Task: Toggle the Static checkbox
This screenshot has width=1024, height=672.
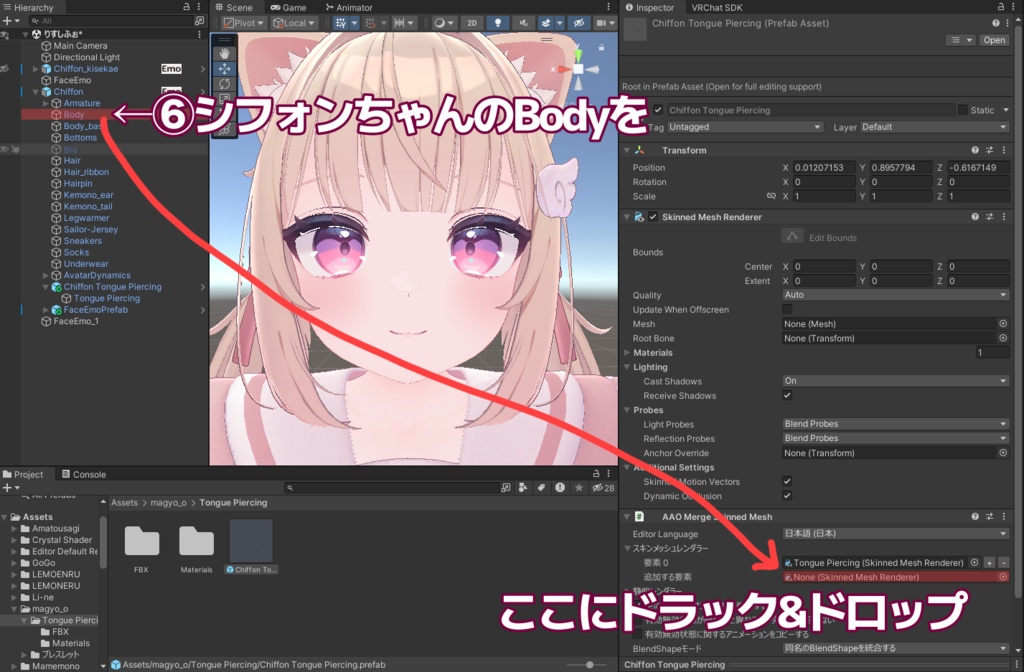Action: click(x=963, y=110)
